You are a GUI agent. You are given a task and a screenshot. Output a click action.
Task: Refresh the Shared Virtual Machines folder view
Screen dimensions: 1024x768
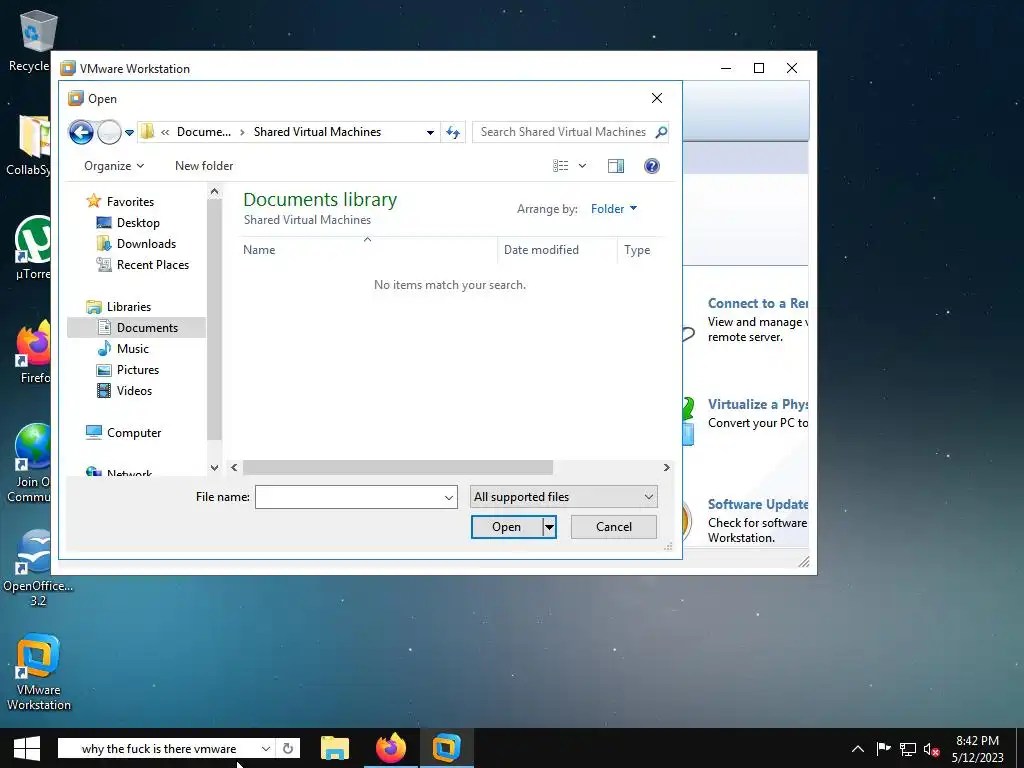coord(453,132)
